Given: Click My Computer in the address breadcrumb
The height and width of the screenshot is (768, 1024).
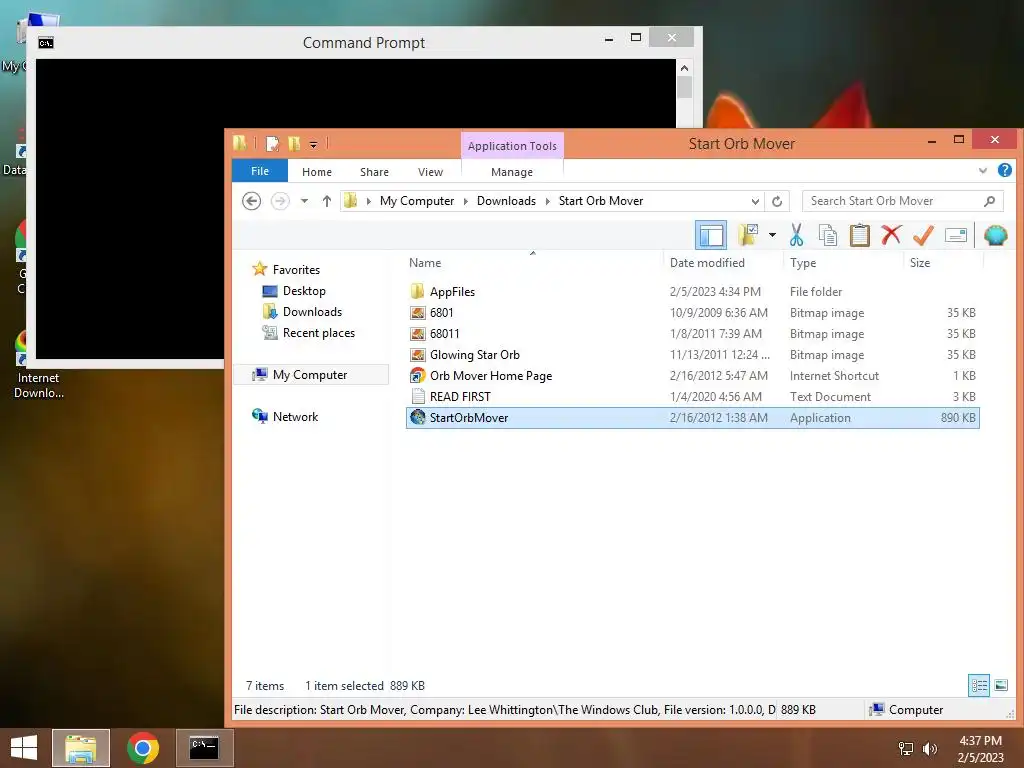Looking at the screenshot, I should (x=417, y=201).
